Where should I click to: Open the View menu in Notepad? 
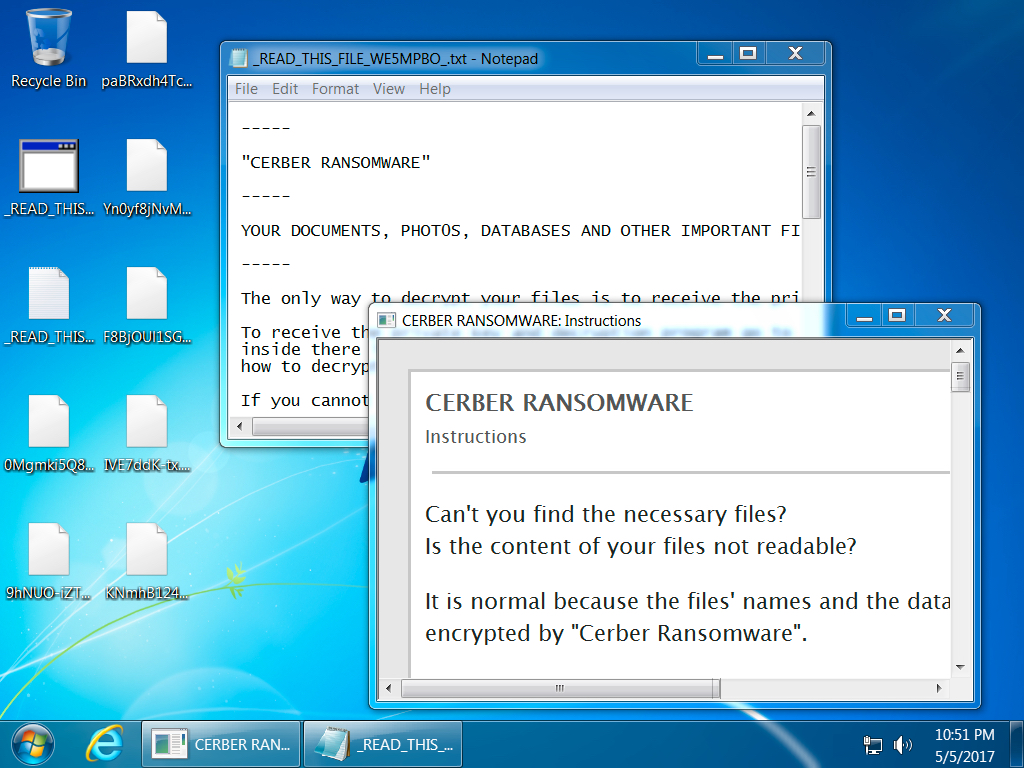(389, 89)
